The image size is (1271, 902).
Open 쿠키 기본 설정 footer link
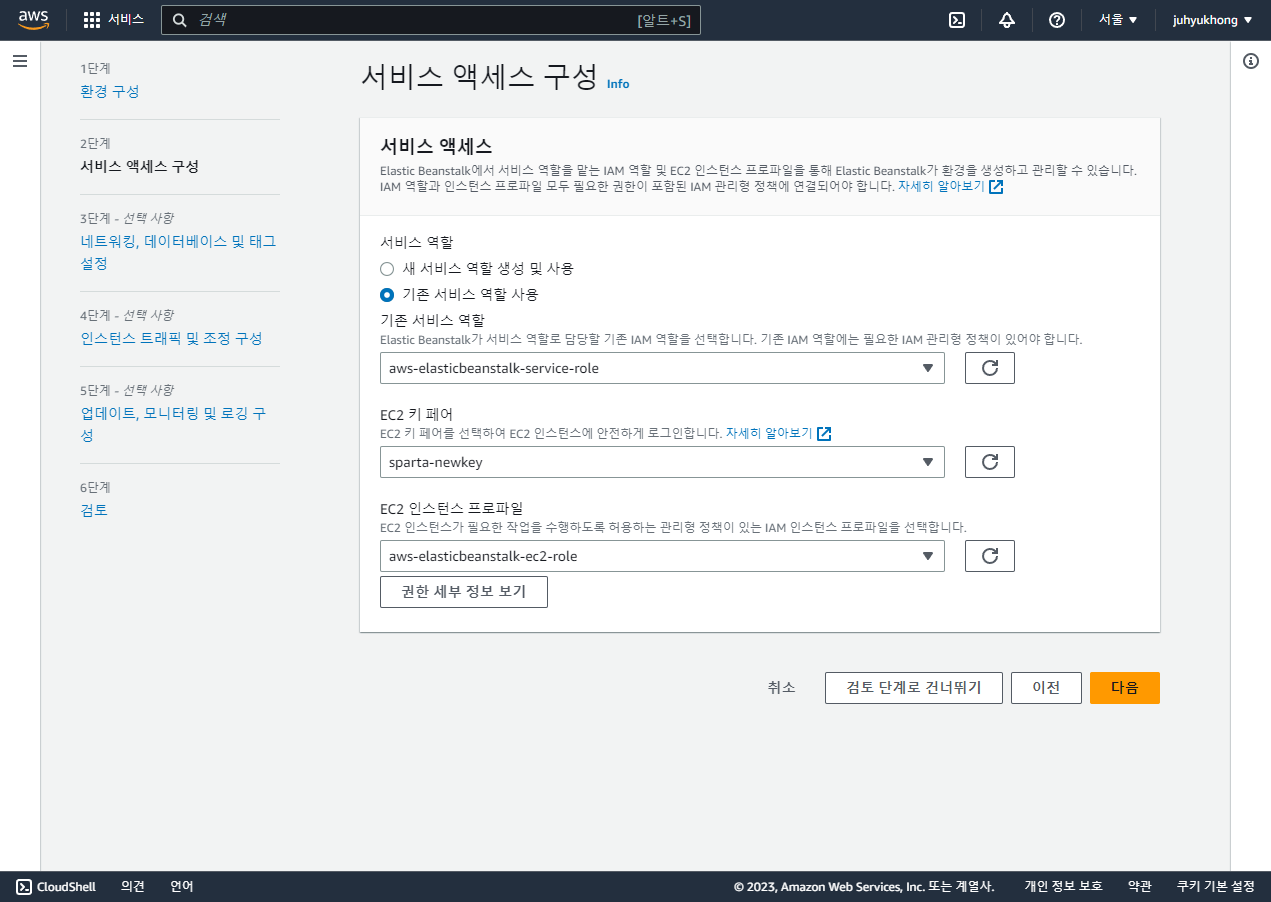pyautogui.click(x=1215, y=886)
